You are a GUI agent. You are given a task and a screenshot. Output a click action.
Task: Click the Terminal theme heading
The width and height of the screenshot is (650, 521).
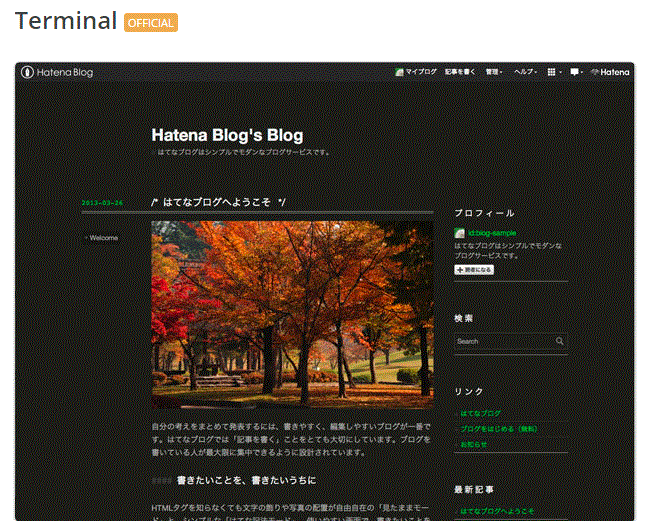pyautogui.click(x=65, y=21)
